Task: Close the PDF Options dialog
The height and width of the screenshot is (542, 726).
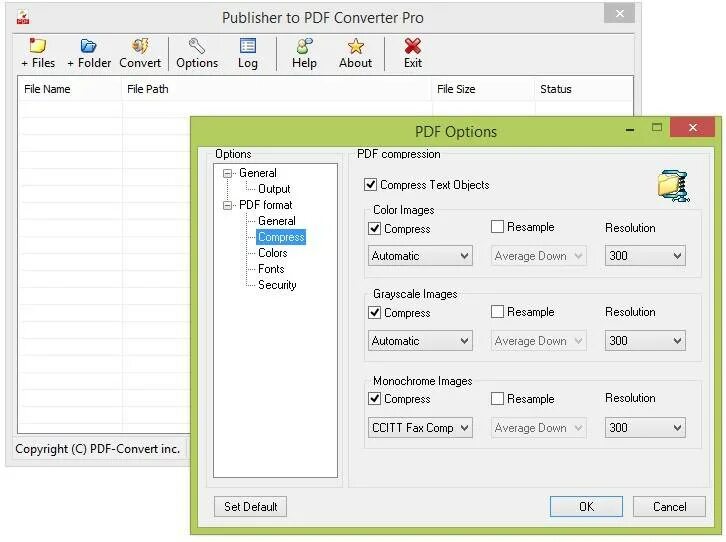Action: [x=693, y=127]
